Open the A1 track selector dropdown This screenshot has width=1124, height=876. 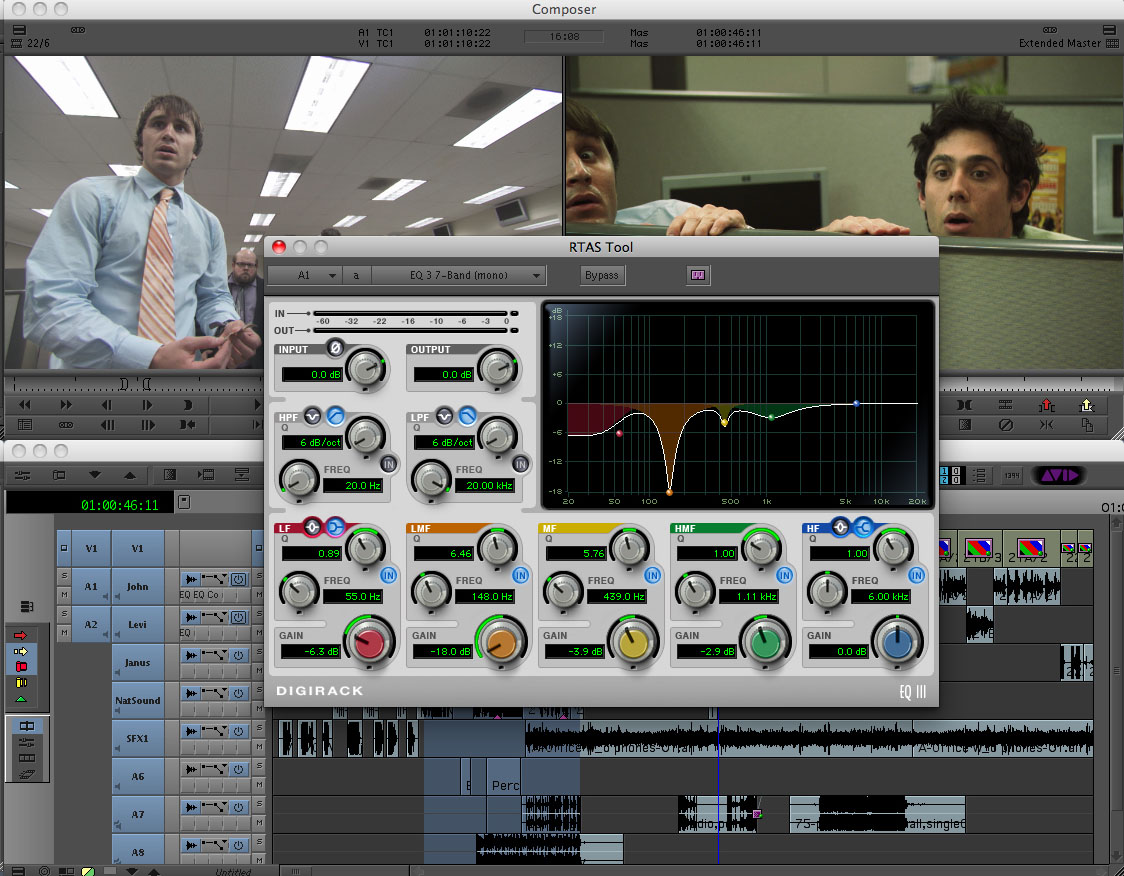point(304,275)
